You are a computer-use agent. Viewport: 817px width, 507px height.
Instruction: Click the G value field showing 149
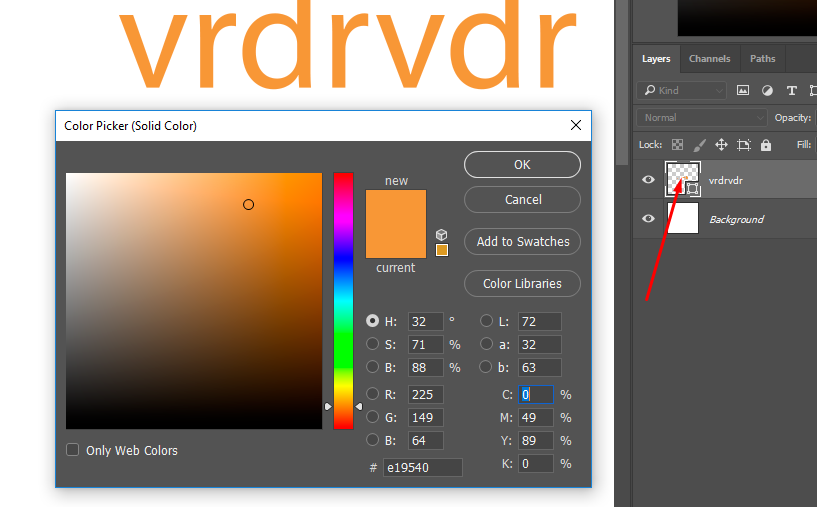click(425, 417)
